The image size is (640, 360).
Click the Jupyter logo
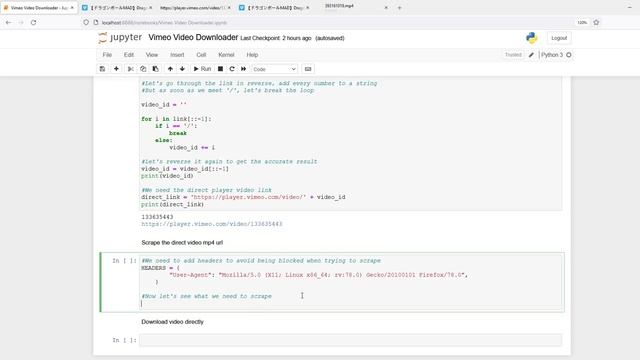[120, 38]
